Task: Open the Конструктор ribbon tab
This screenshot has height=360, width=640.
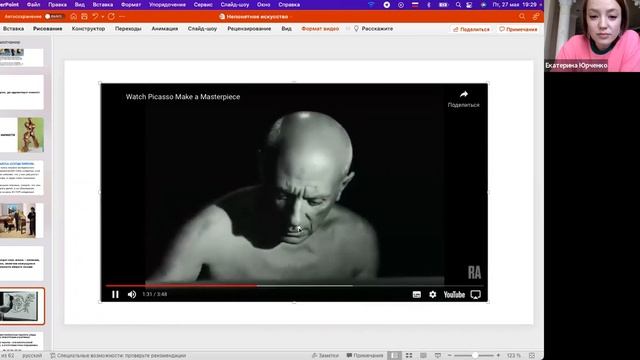Action: tap(88, 29)
